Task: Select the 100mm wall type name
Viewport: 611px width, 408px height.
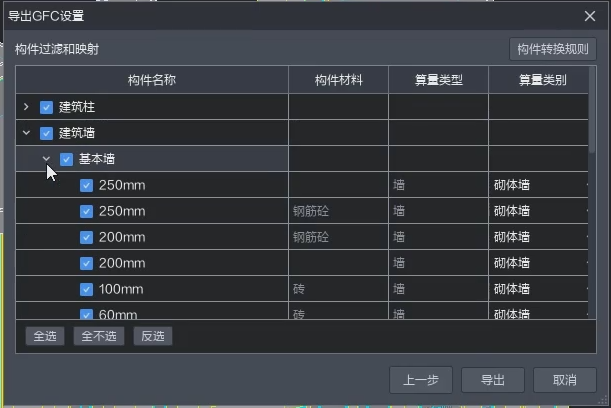Action: (x=121, y=290)
